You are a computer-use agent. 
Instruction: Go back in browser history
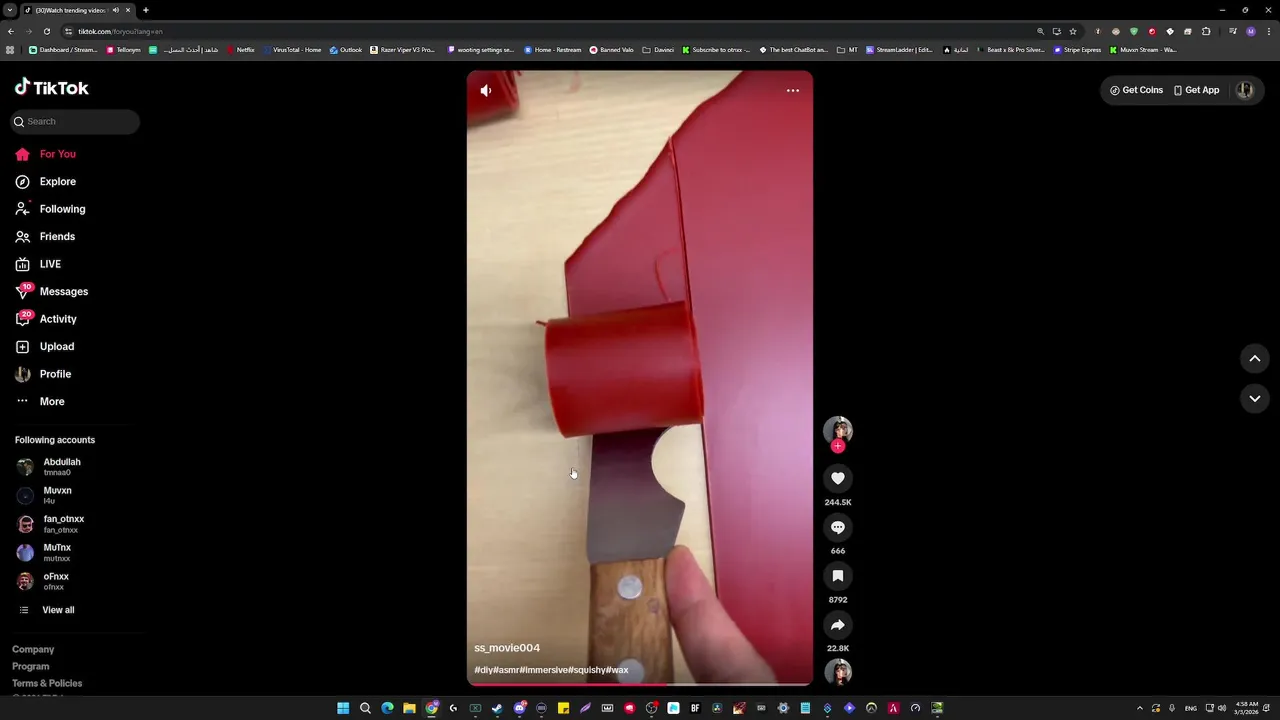11,31
